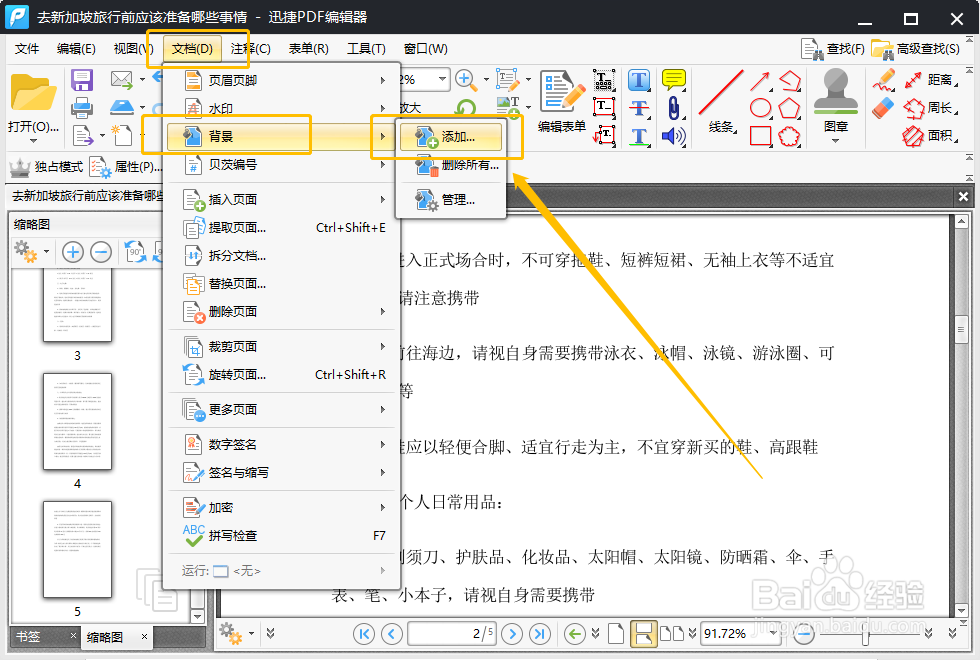
Task: Open the gear settings dropdown in 缩略图 panel
Action: 31,252
